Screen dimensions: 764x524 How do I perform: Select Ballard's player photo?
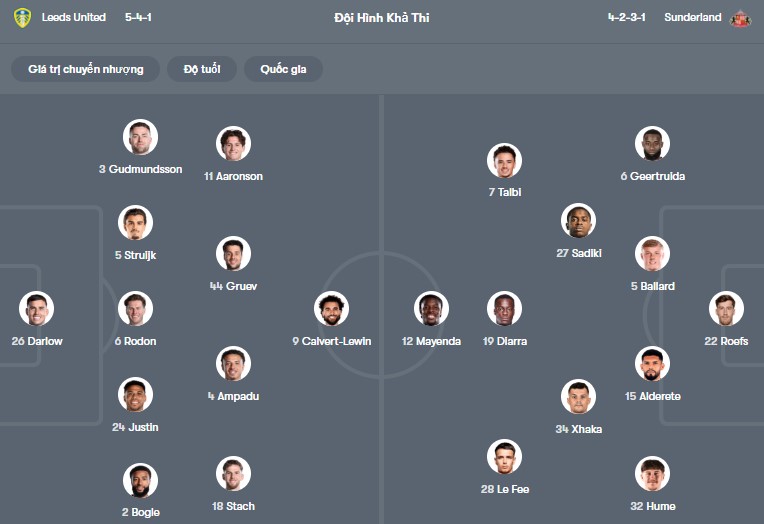coord(652,254)
